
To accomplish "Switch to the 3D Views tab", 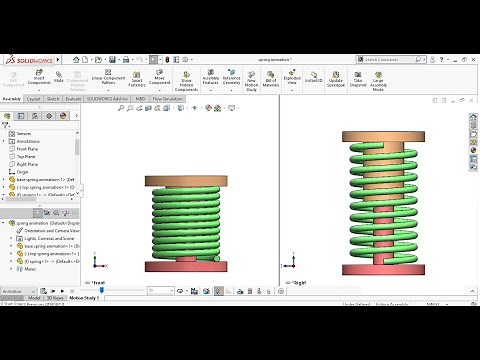I will (55, 298).
